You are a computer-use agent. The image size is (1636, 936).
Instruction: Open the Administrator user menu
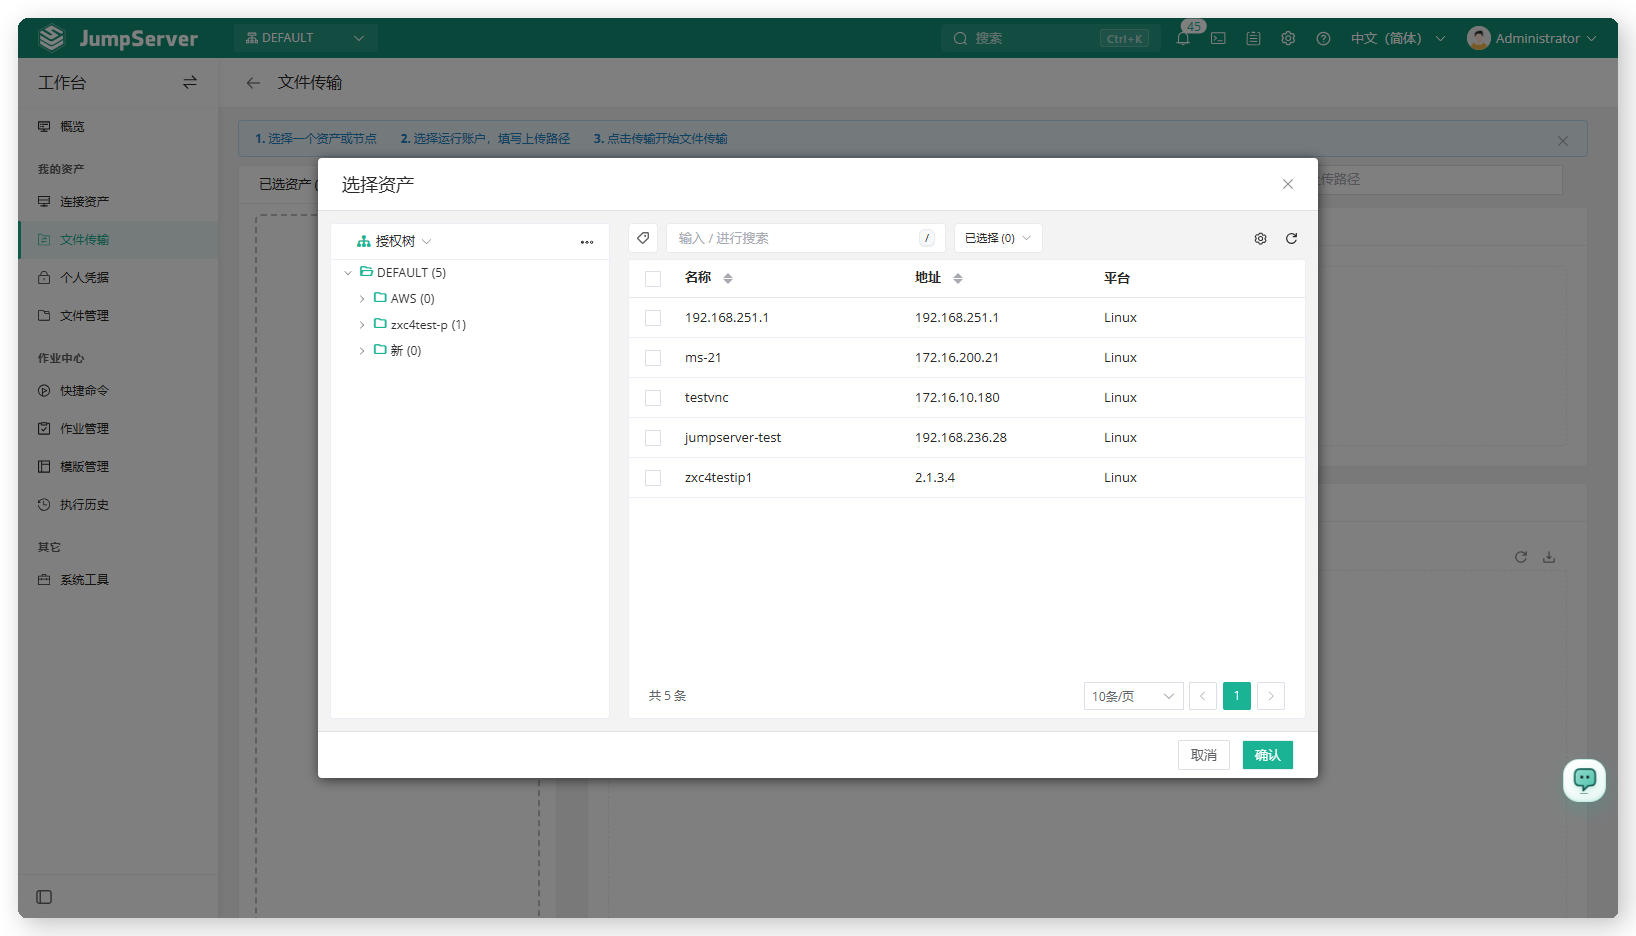pos(1532,38)
